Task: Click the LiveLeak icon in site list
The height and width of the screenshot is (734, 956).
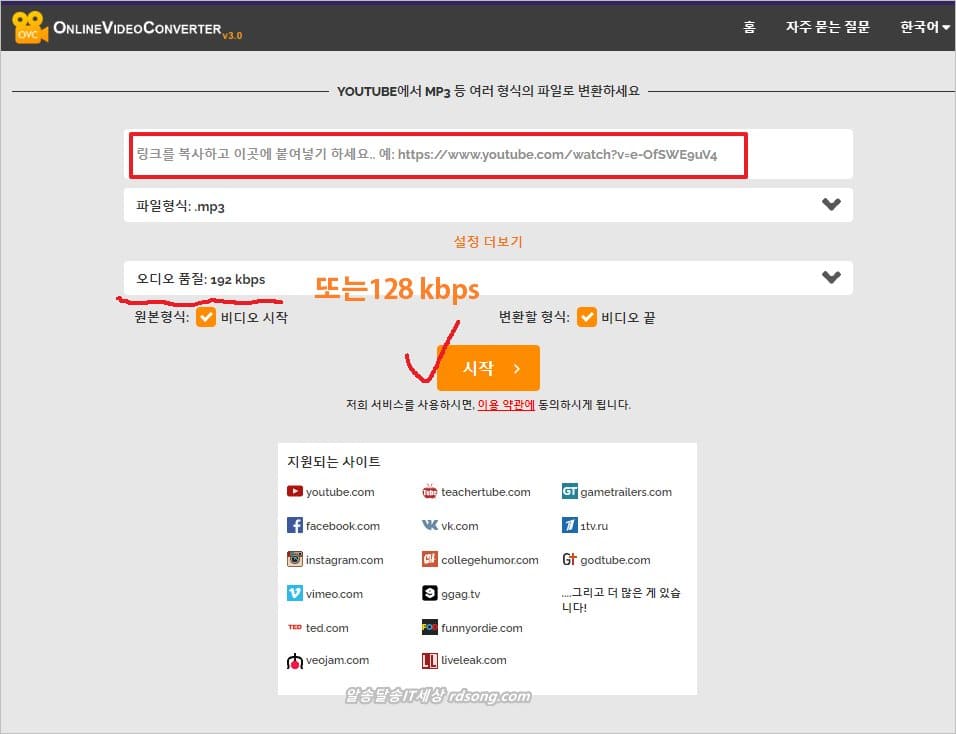Action: tap(429, 661)
